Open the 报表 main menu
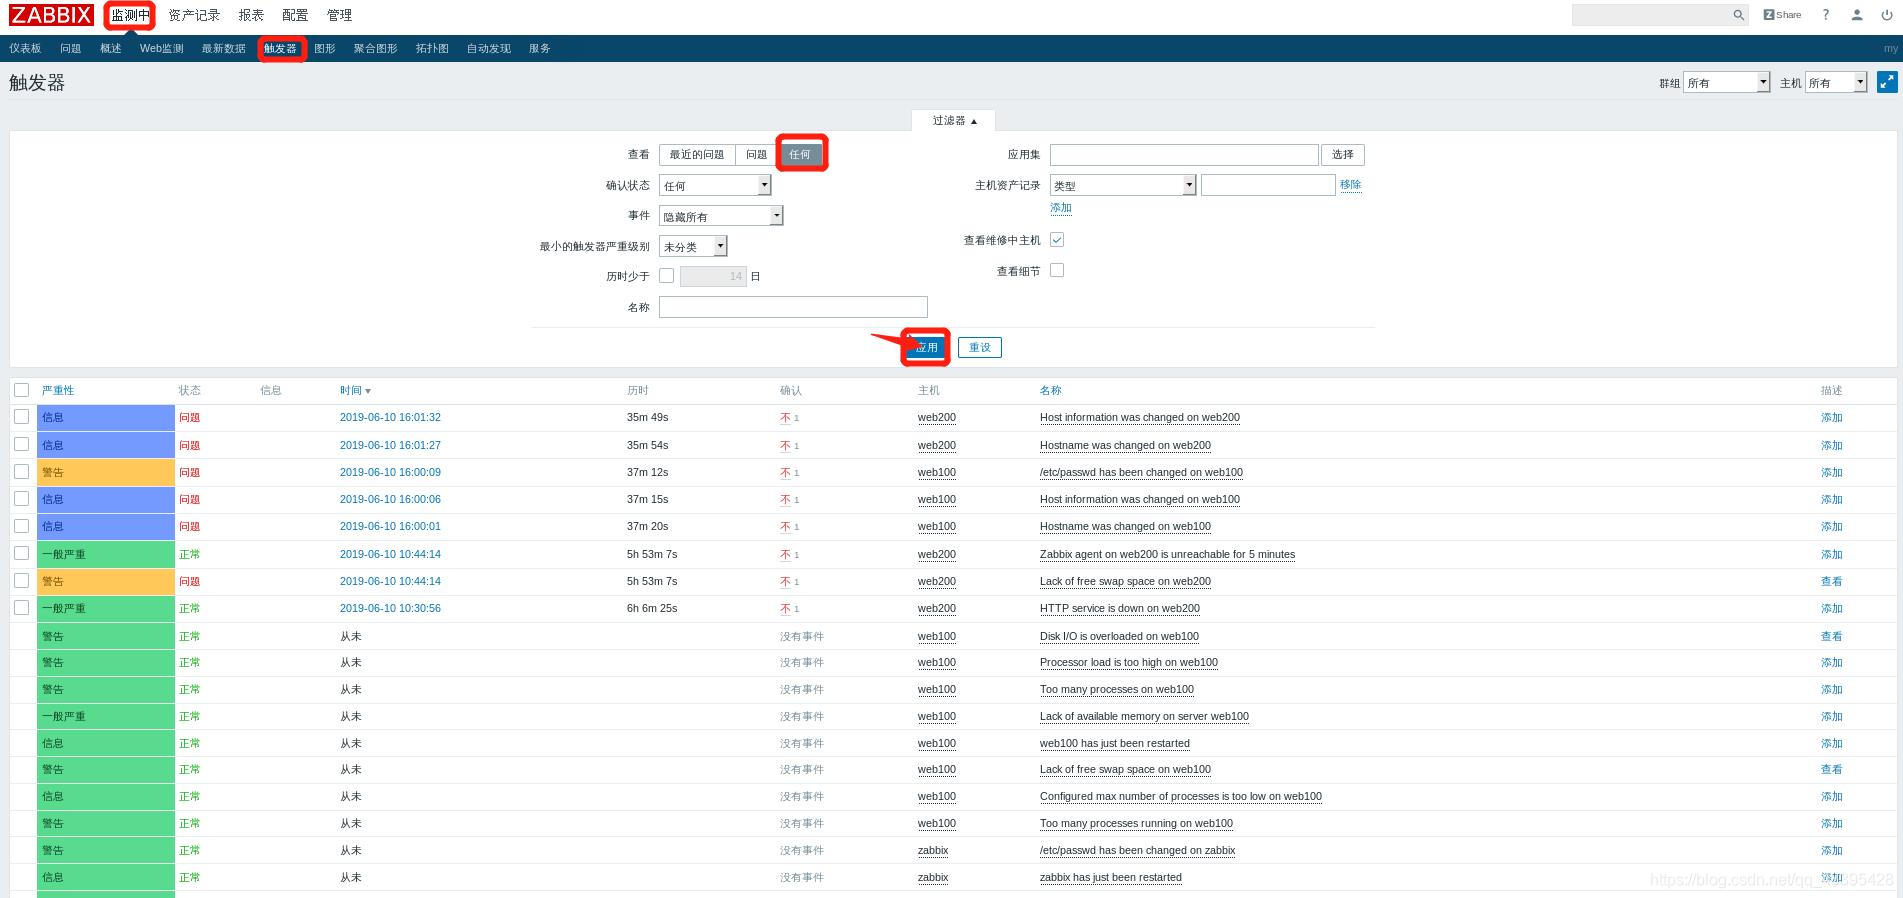The height and width of the screenshot is (898, 1903). coord(251,15)
